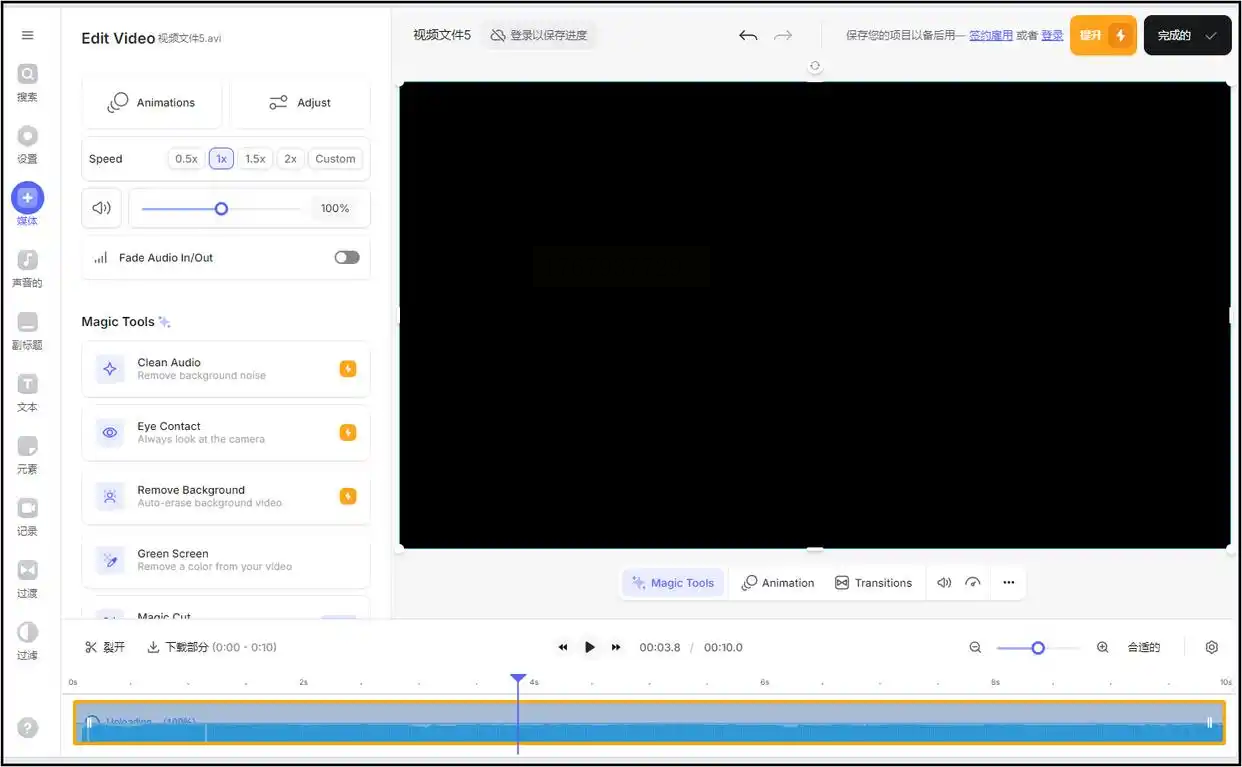Open the 文本 text tool in the sidebar
The height and width of the screenshot is (767, 1242).
[28, 385]
